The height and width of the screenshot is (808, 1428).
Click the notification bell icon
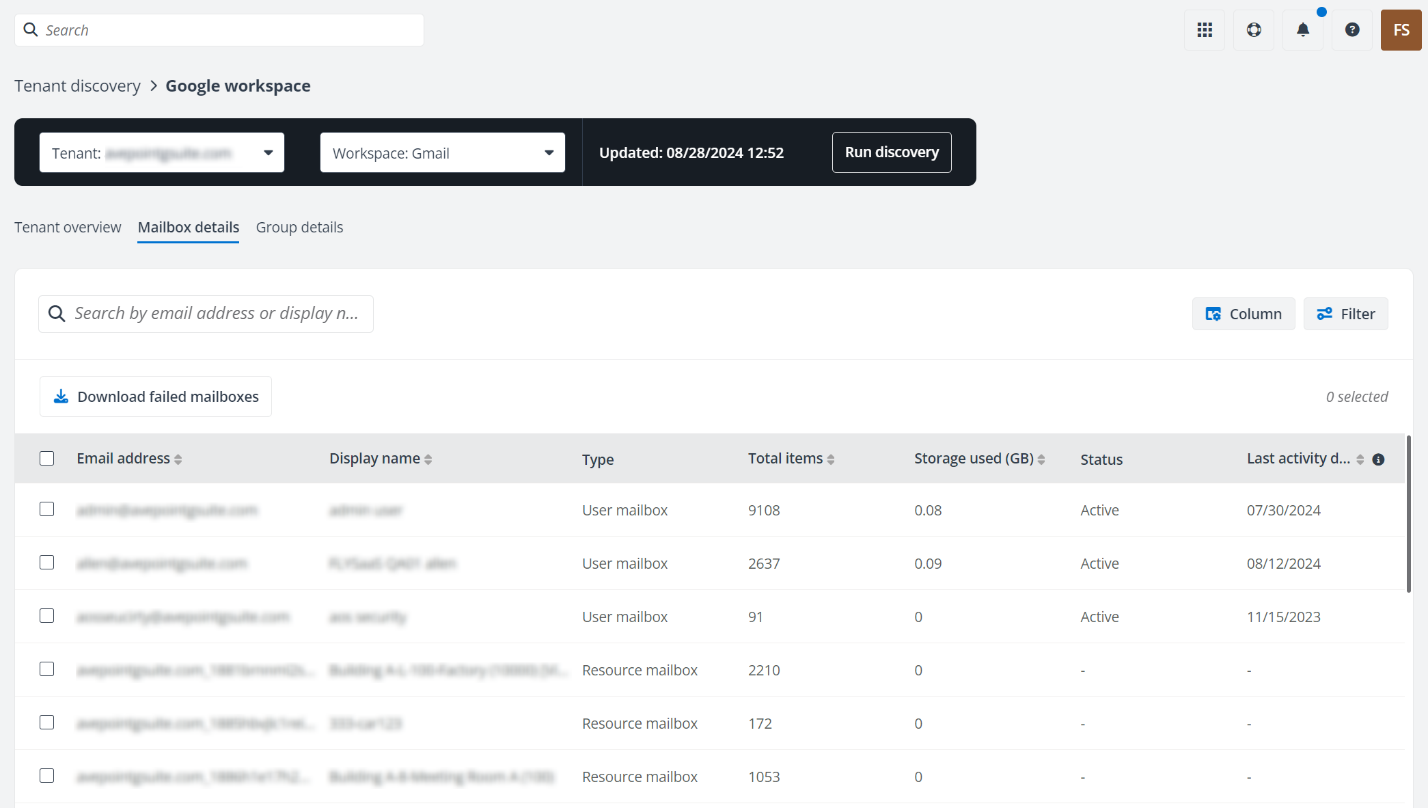click(x=1302, y=30)
